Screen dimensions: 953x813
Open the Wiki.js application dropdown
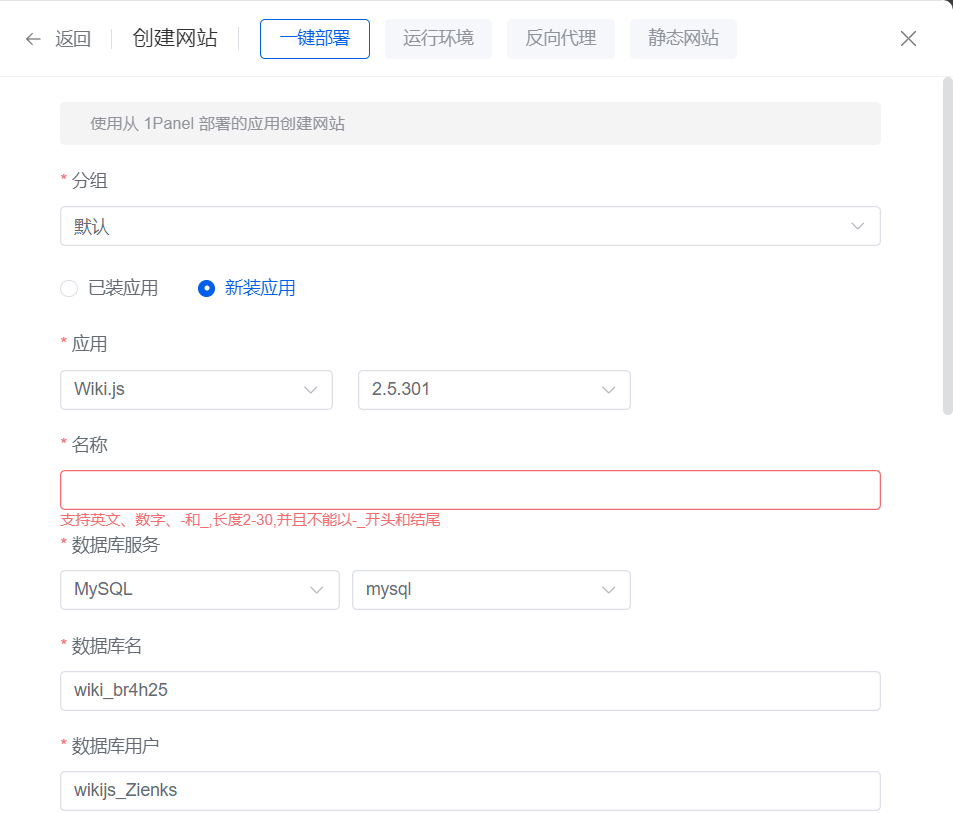(x=196, y=390)
